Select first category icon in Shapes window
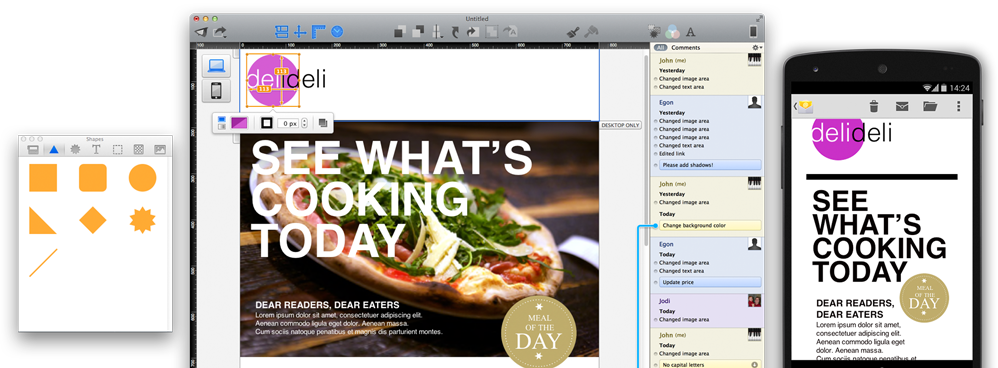This screenshot has width=998, height=368. point(34,150)
